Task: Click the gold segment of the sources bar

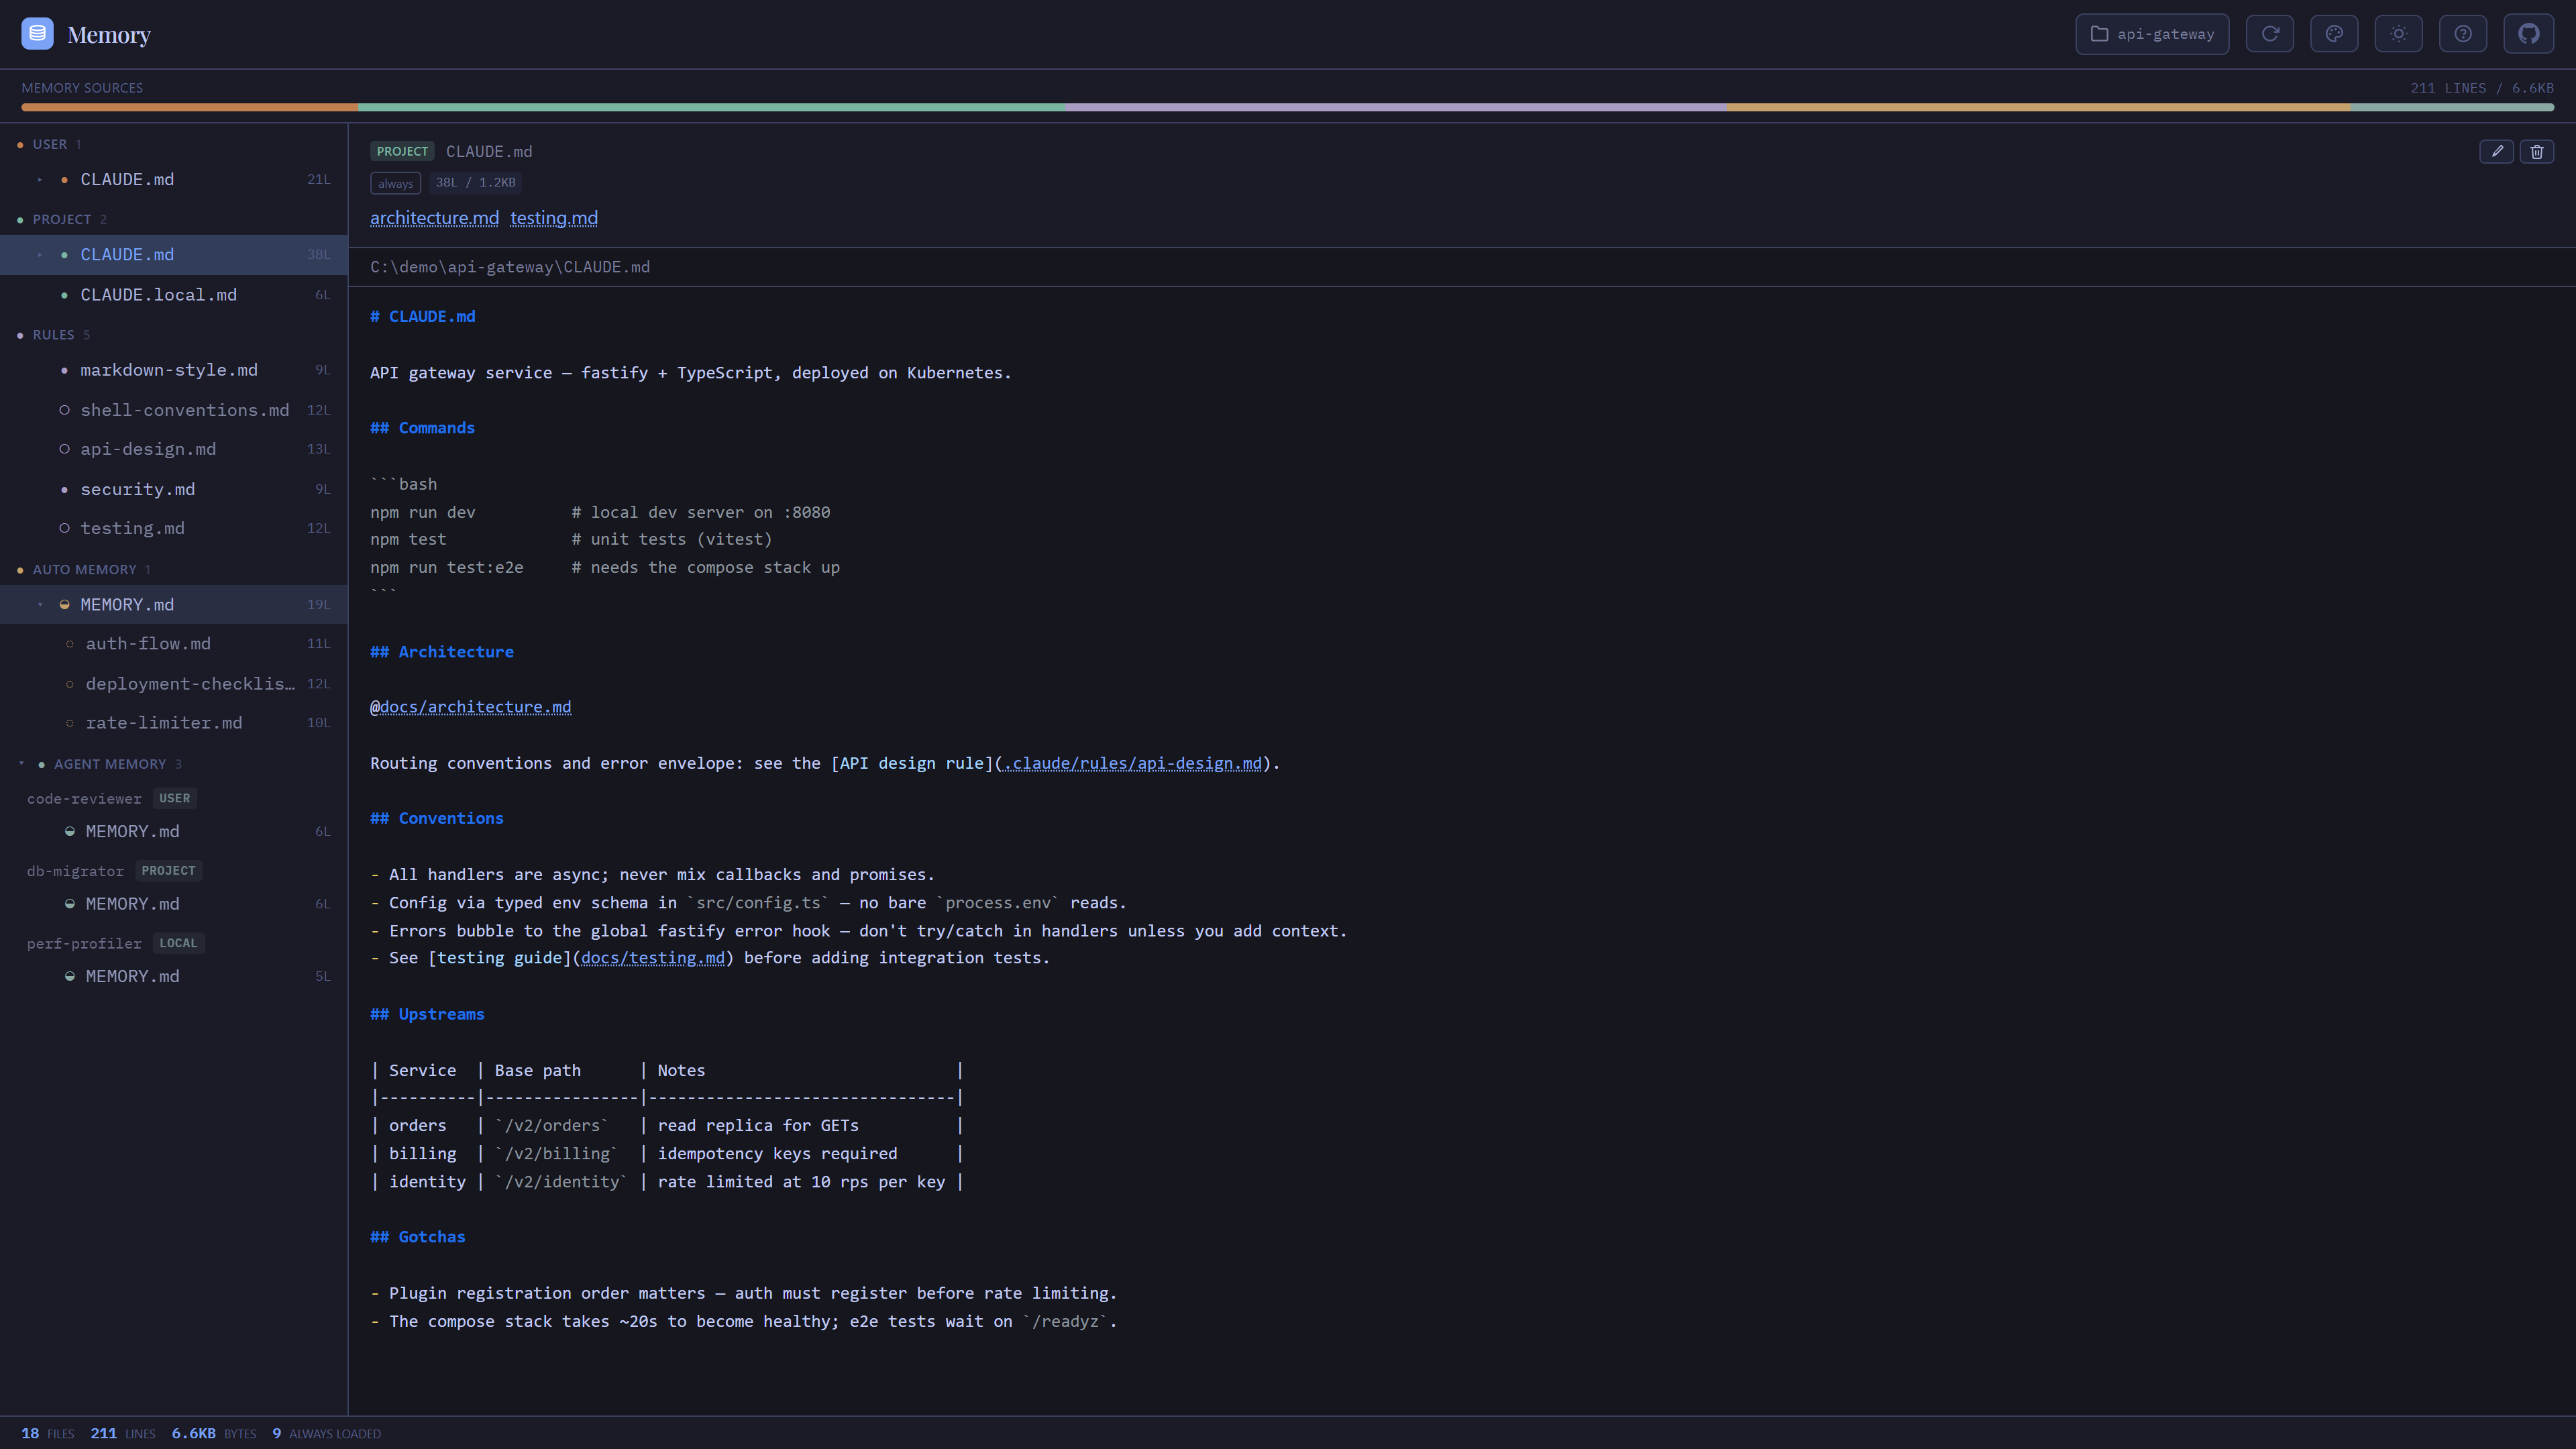Action: point(2038,107)
